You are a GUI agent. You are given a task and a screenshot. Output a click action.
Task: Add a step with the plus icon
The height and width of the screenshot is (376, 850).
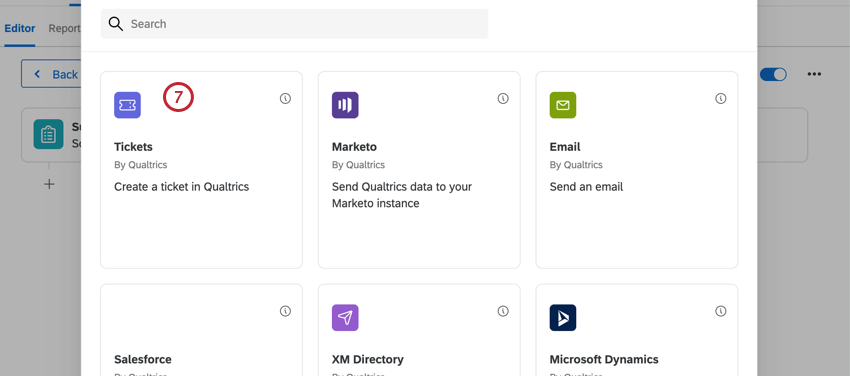49,184
